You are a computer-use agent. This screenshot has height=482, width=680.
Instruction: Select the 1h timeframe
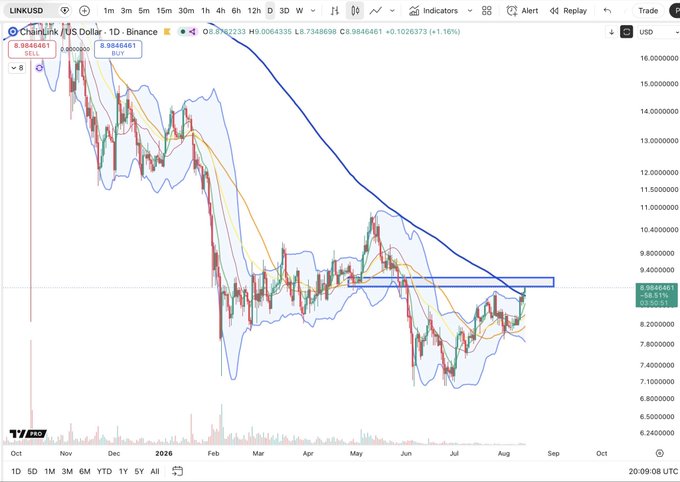pos(206,10)
